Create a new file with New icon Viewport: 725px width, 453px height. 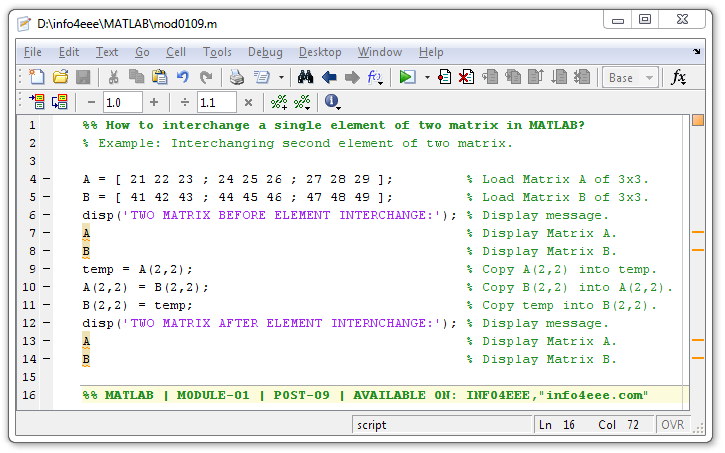pyautogui.click(x=37, y=77)
